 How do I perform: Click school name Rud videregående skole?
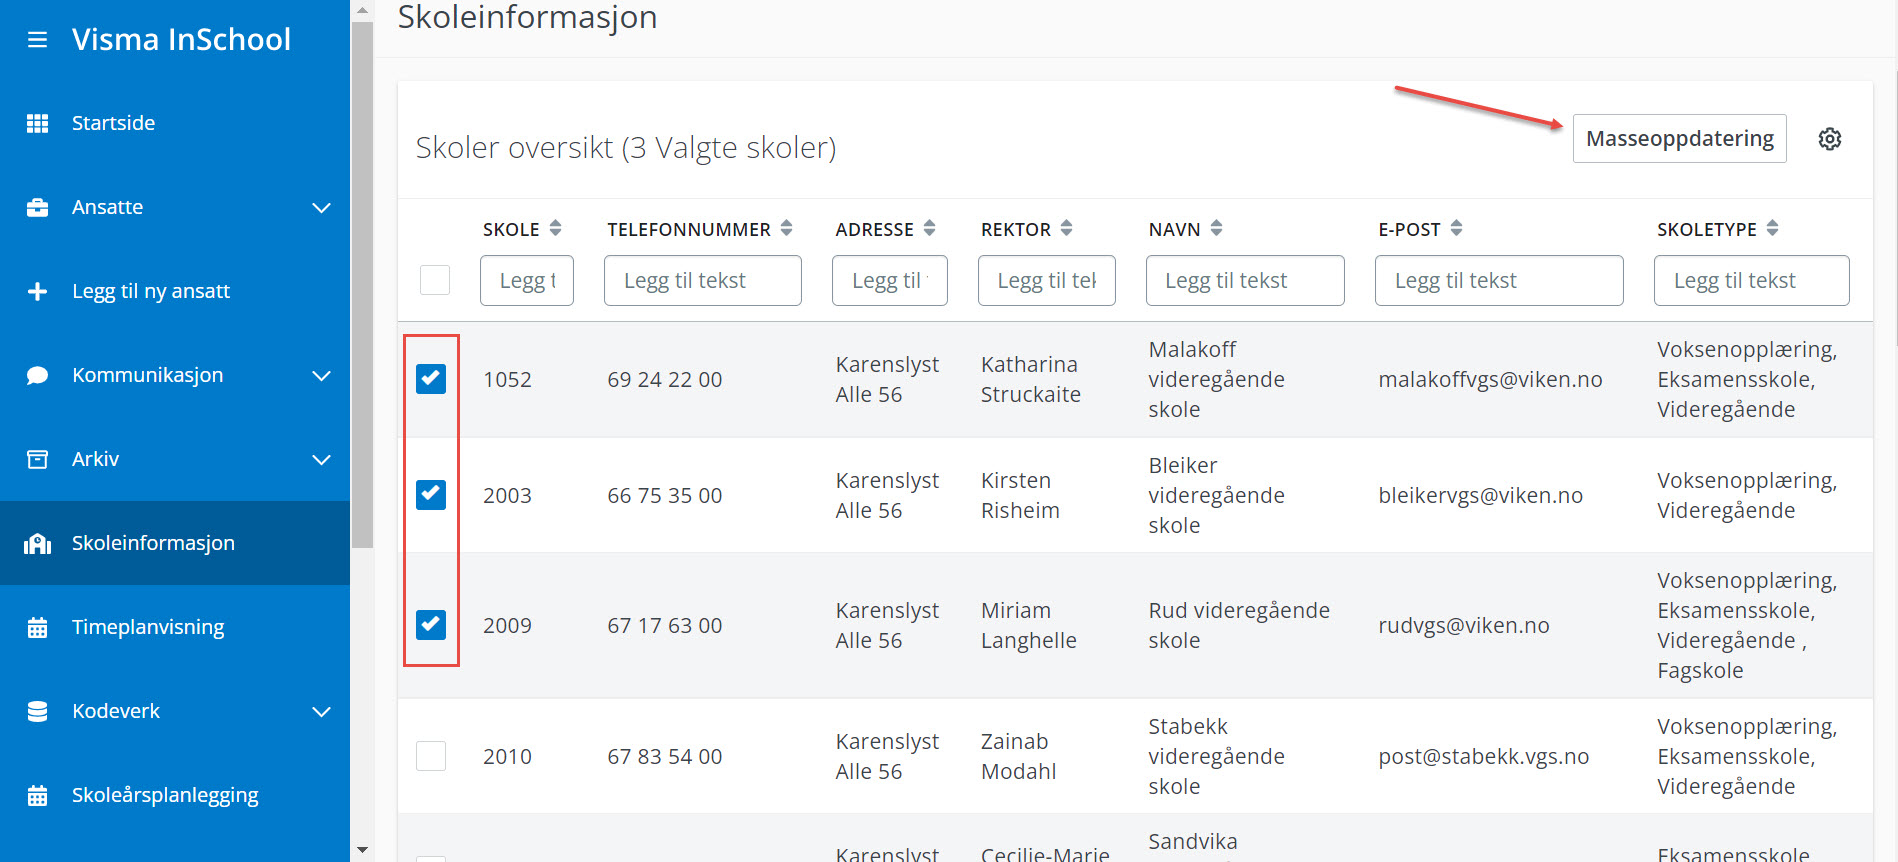click(1239, 626)
